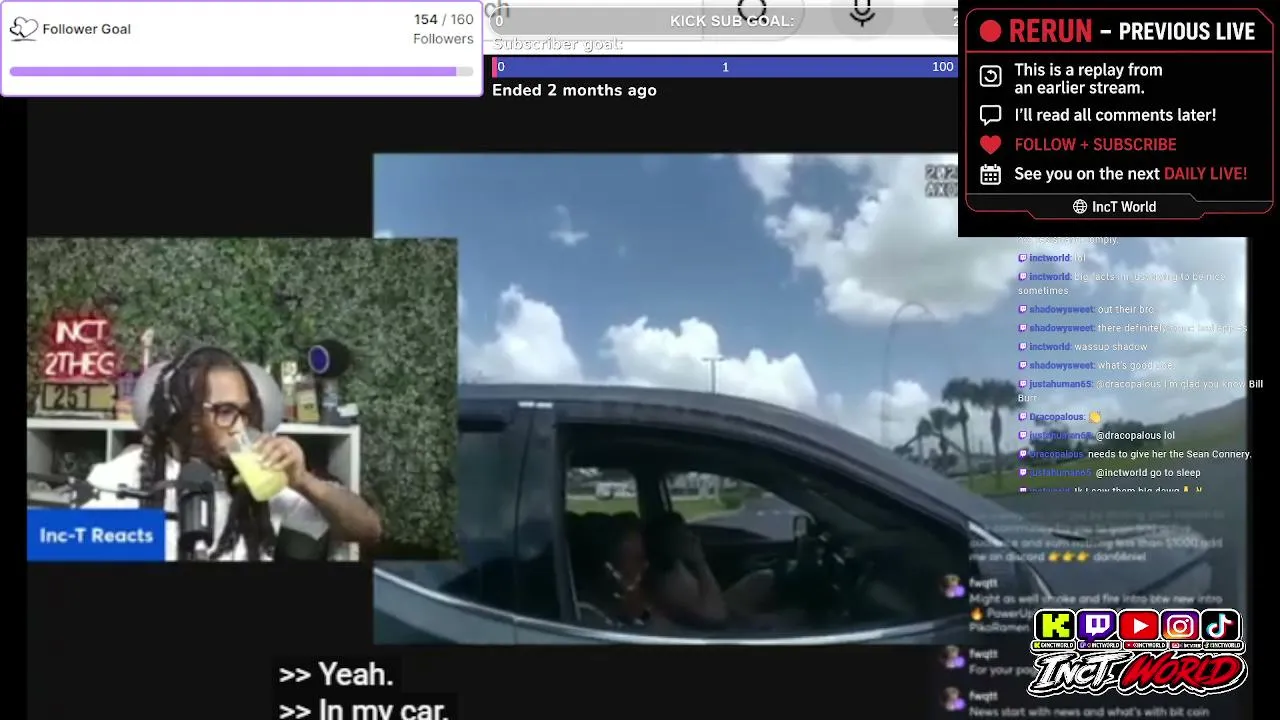Click the 'Follower Goal' title text

coord(87,29)
